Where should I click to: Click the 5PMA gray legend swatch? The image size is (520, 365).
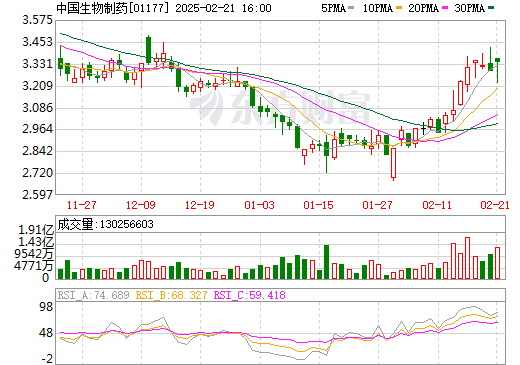tap(351, 8)
